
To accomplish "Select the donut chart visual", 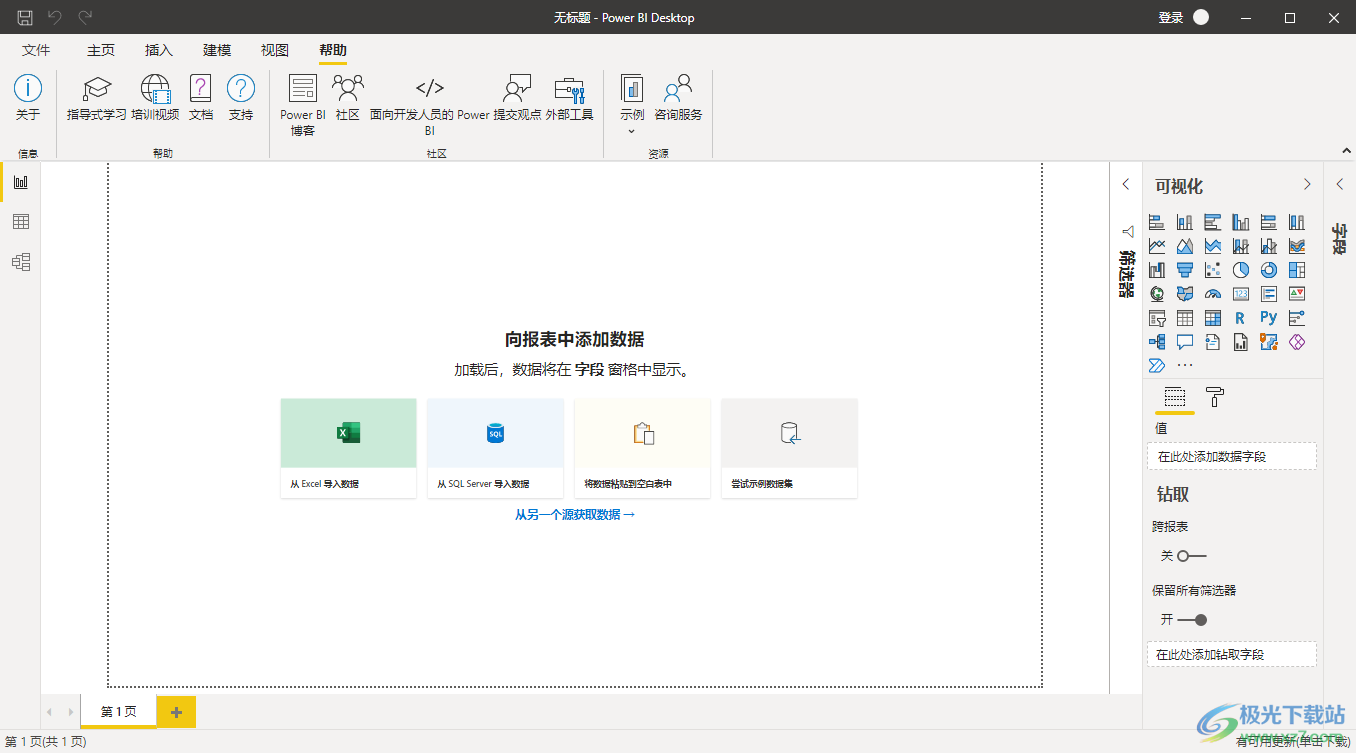I will tap(1269, 270).
